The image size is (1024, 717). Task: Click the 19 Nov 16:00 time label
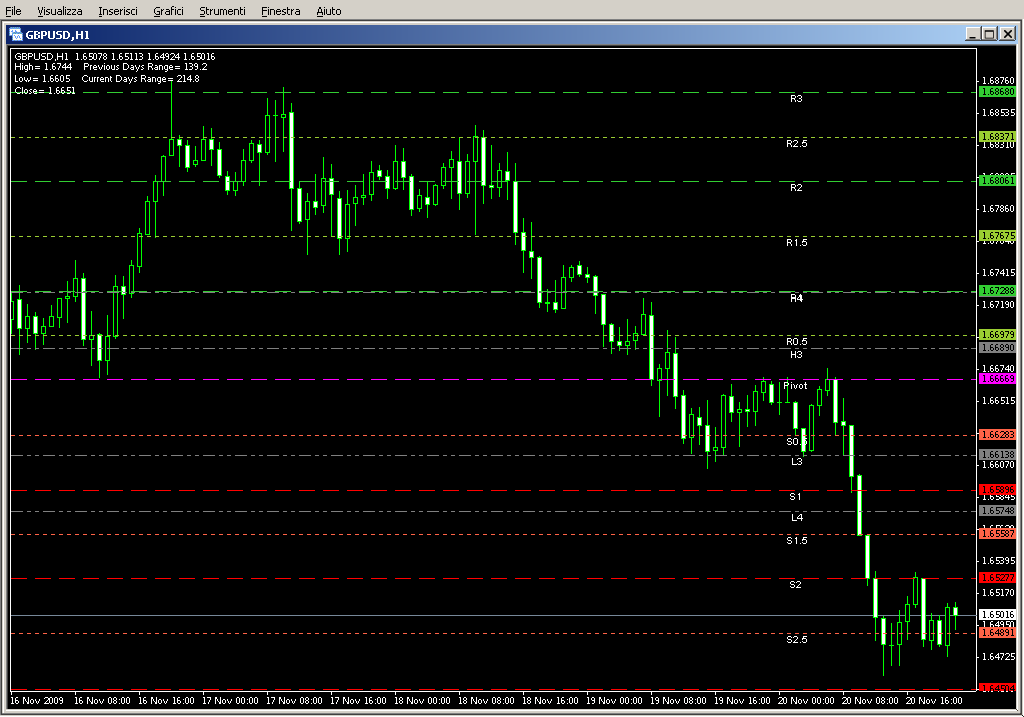tap(742, 701)
